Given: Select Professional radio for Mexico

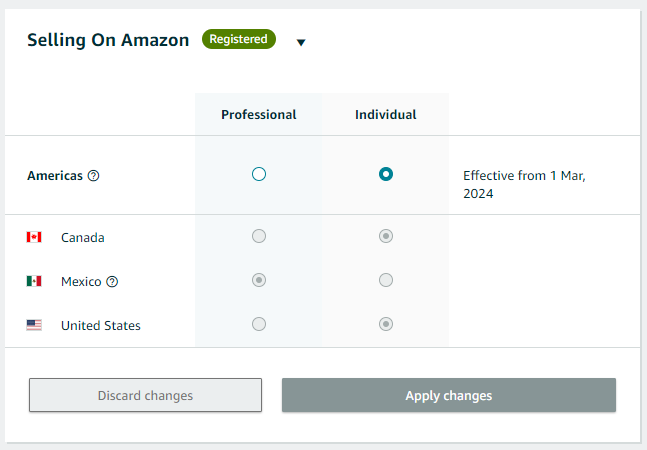Looking at the screenshot, I should coord(259,280).
